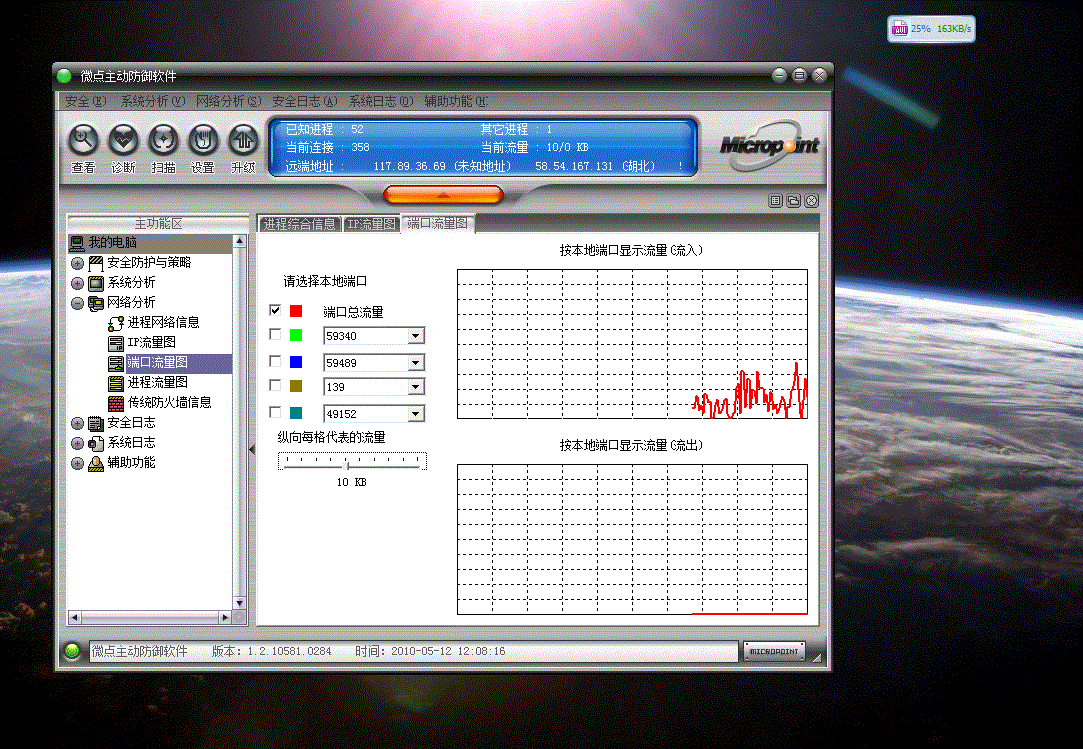Click the MICROPOINT status bar button
Viewport: 1083px width, 749px height.
(x=774, y=652)
